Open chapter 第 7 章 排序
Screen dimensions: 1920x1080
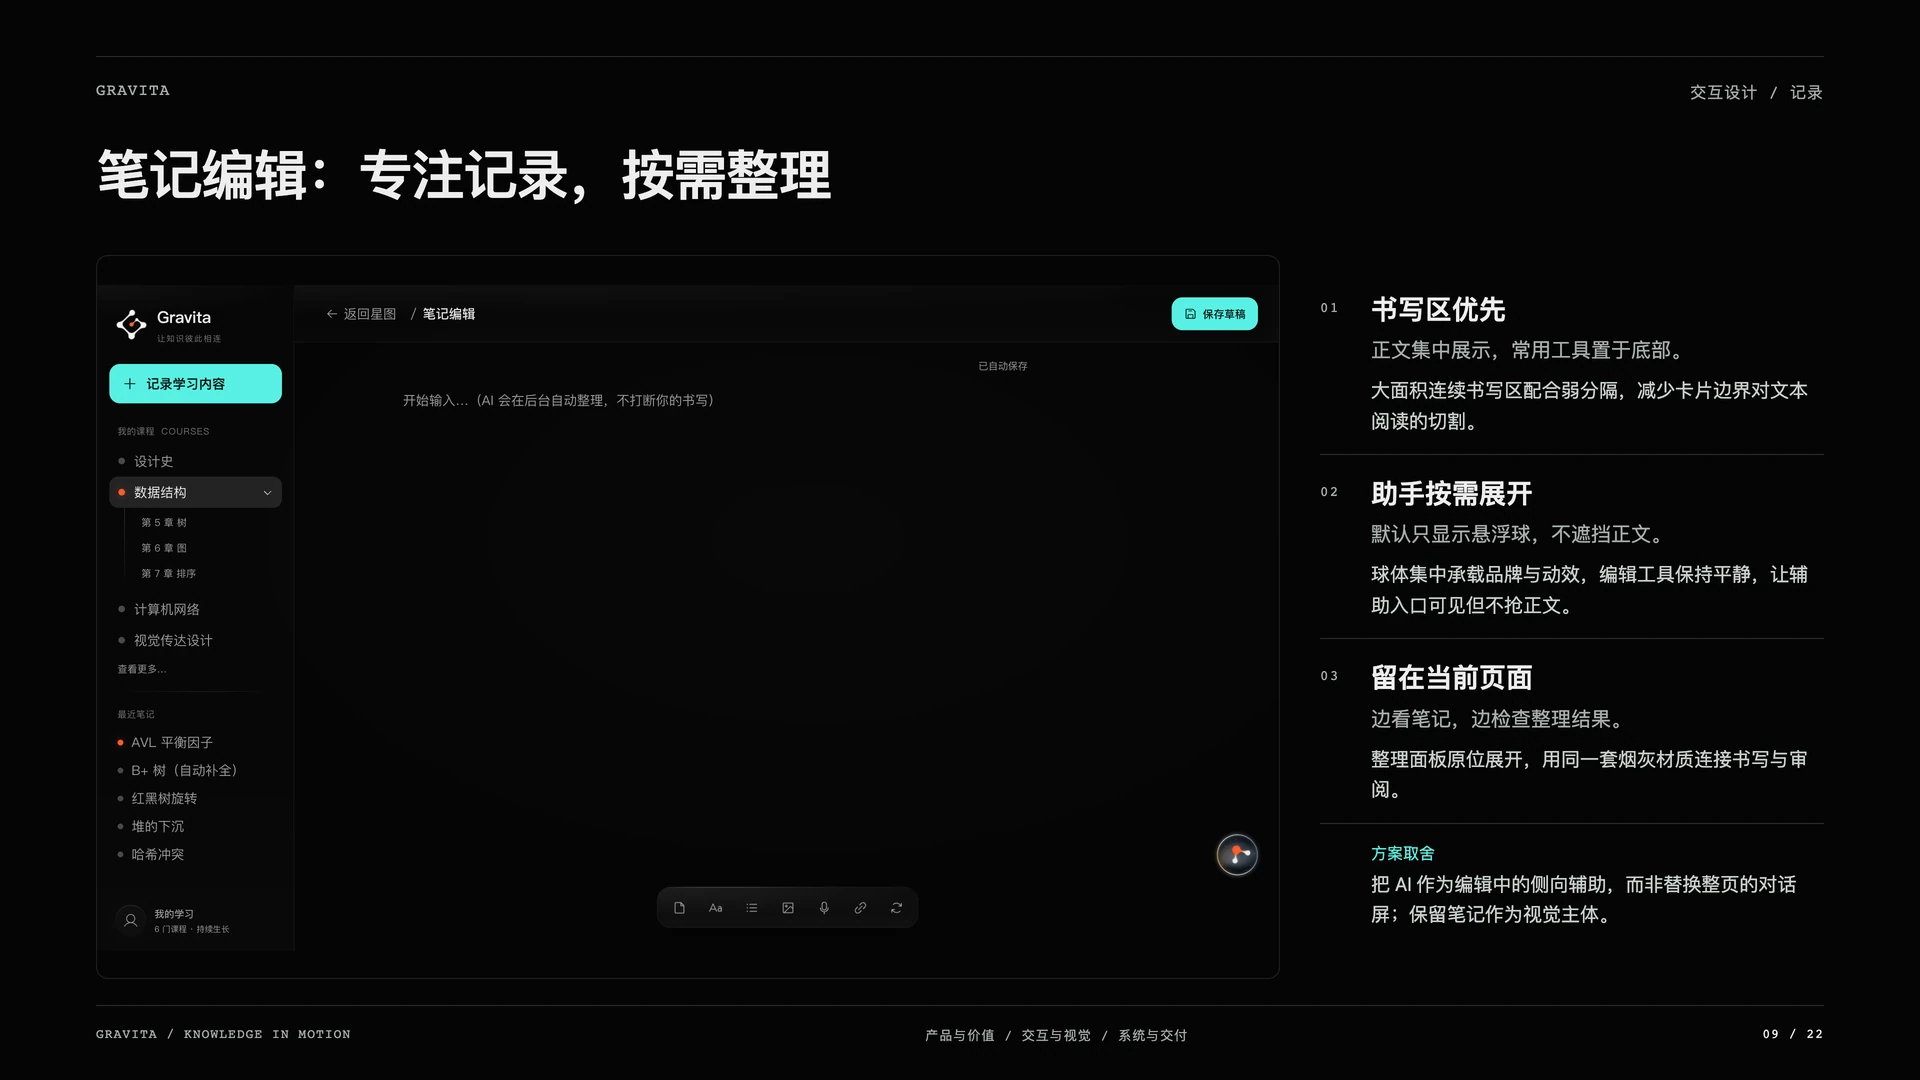(x=168, y=574)
